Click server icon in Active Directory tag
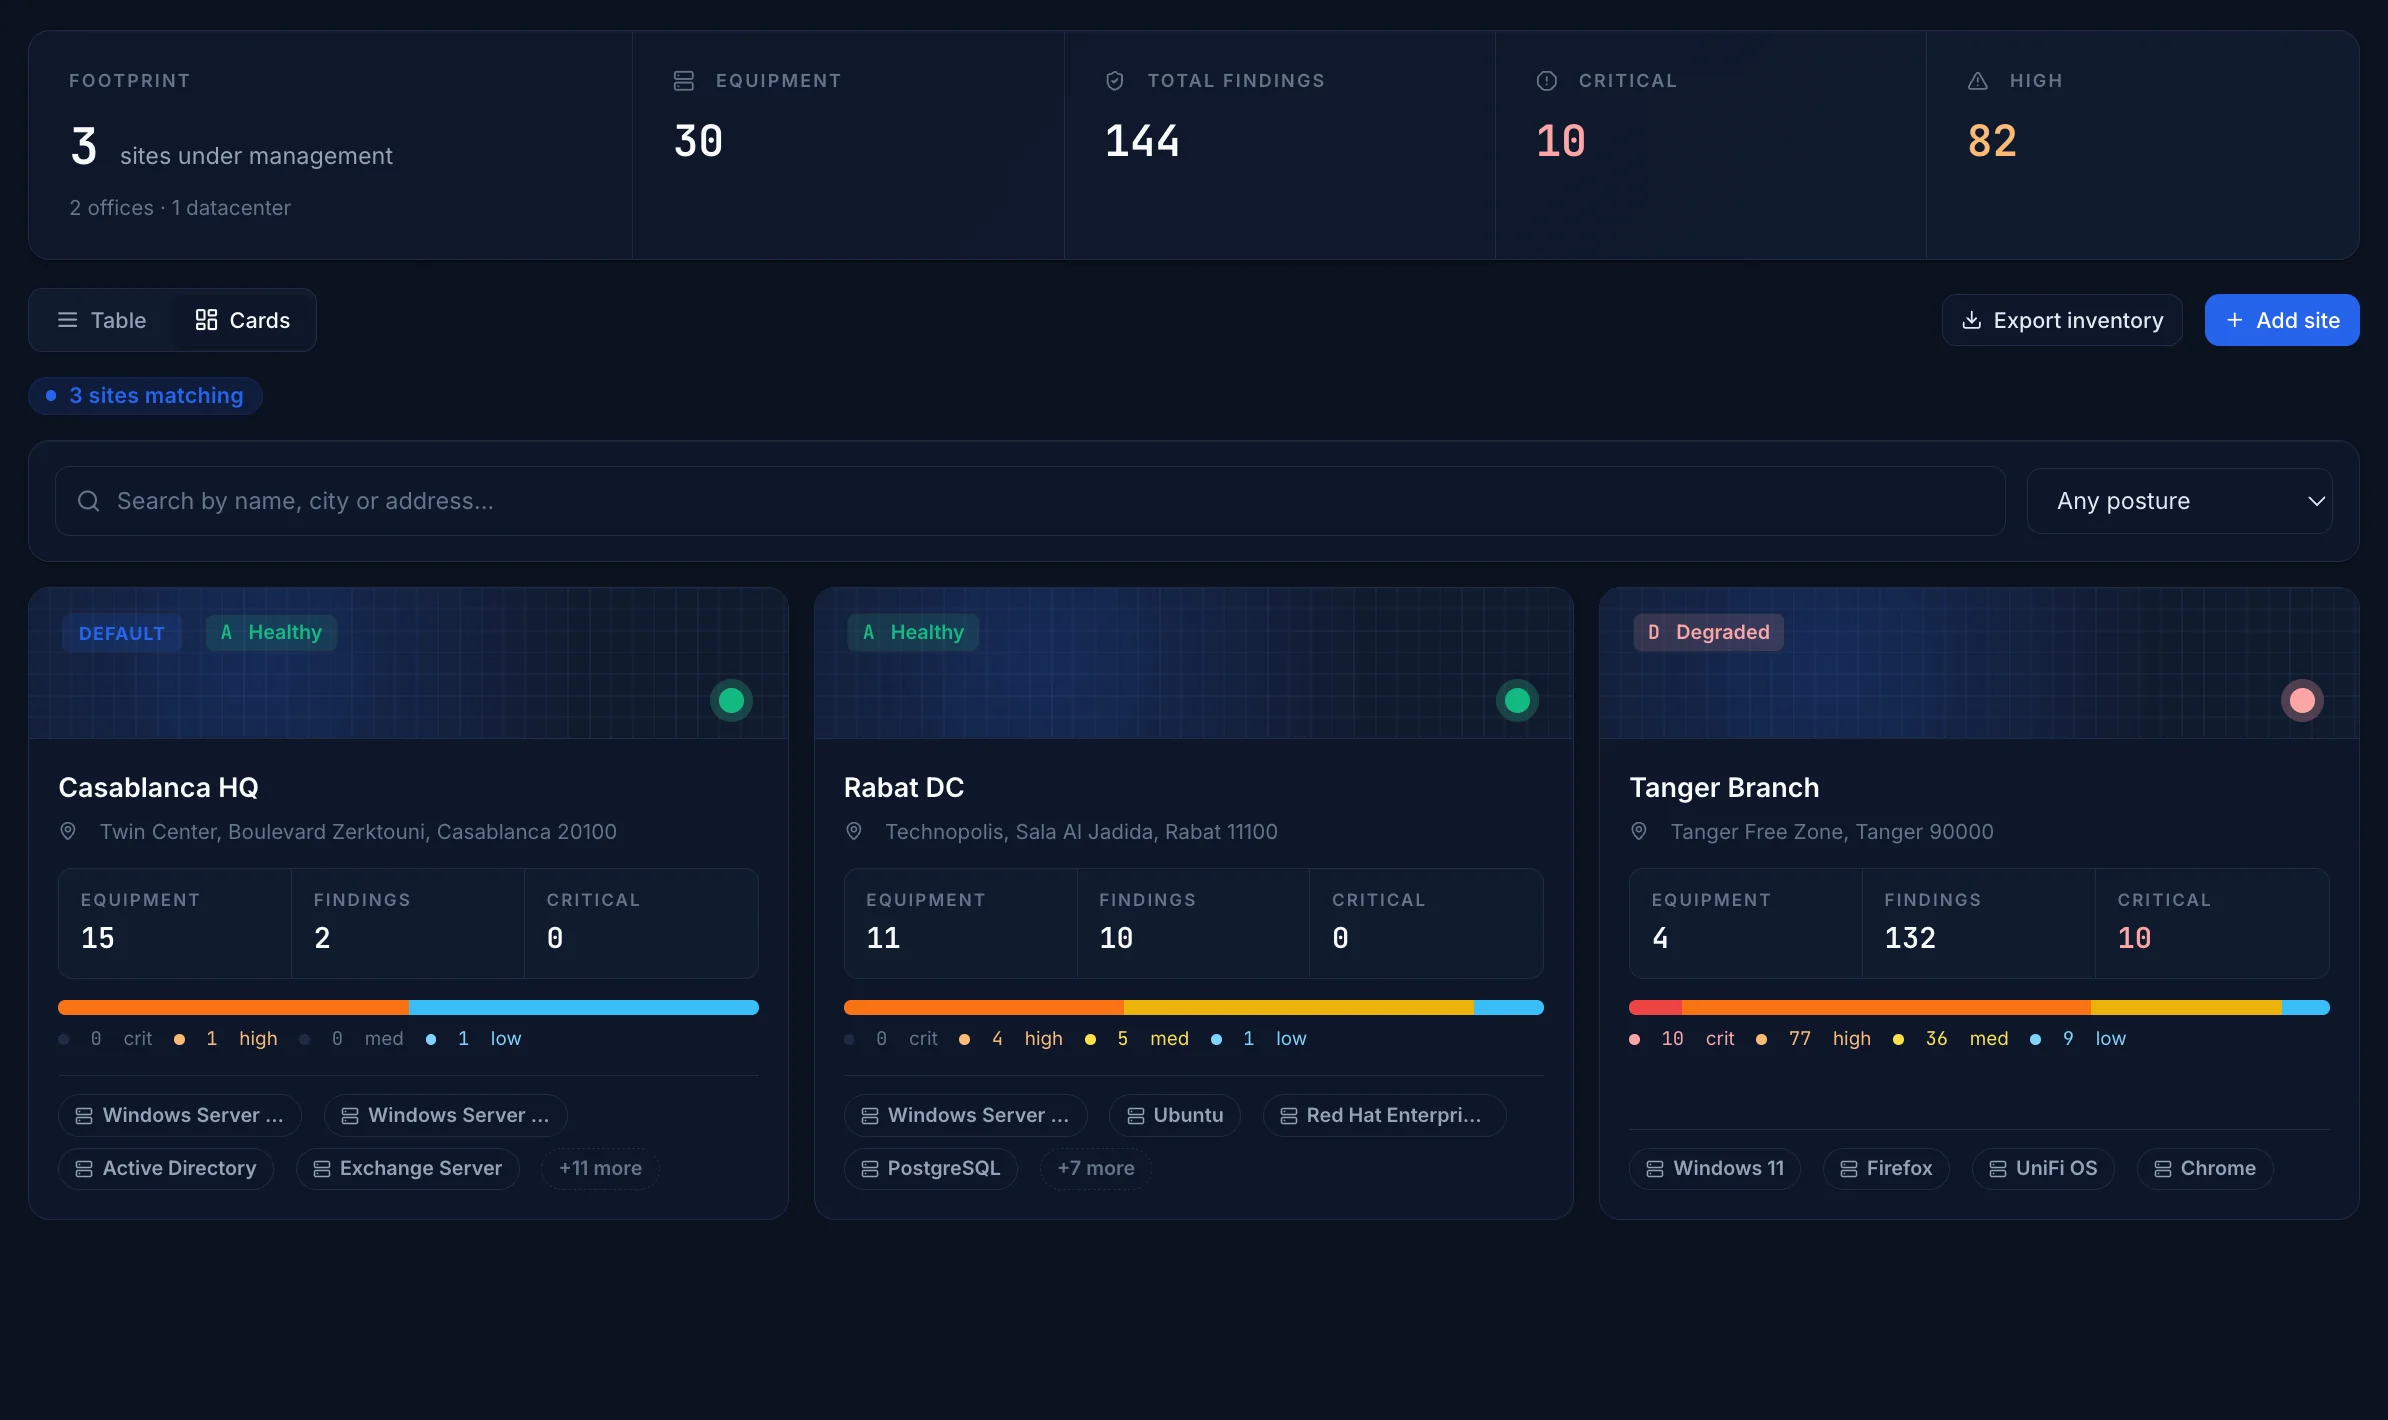The height and width of the screenshot is (1420, 2388). [84, 1169]
